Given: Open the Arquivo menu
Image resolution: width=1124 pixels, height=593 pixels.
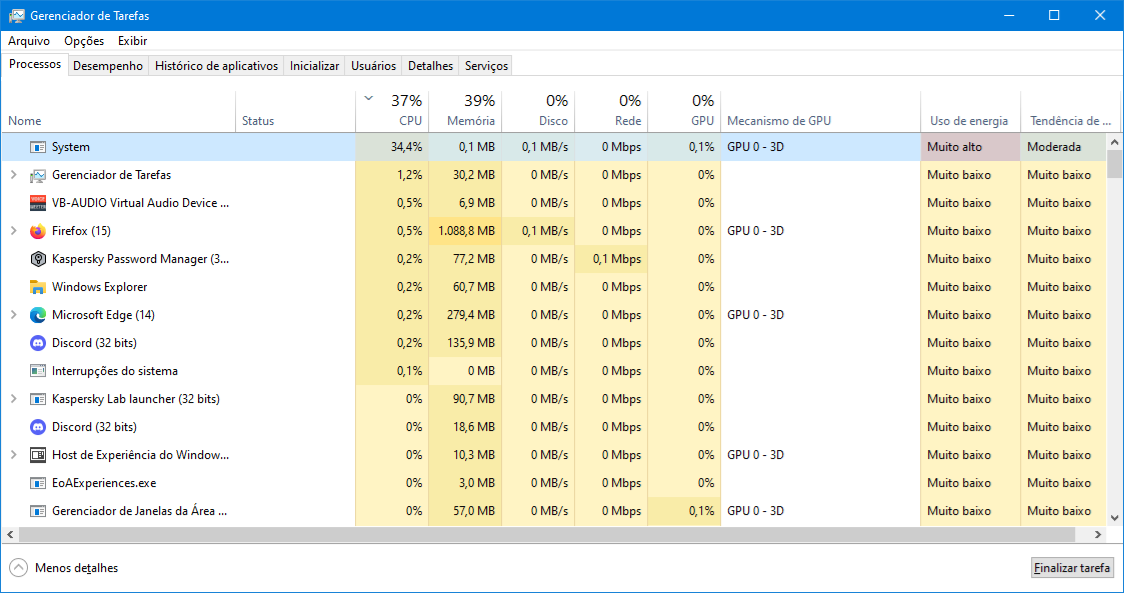Looking at the screenshot, I should click(29, 41).
